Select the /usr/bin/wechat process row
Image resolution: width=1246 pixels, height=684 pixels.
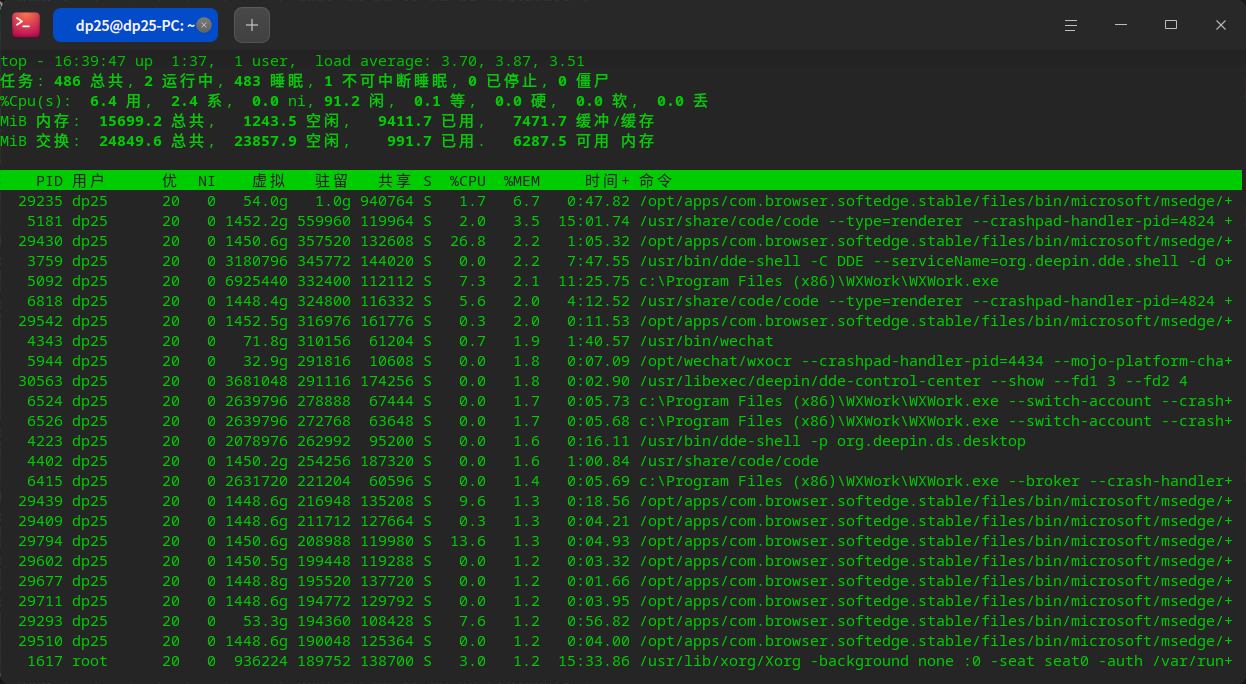point(621,341)
